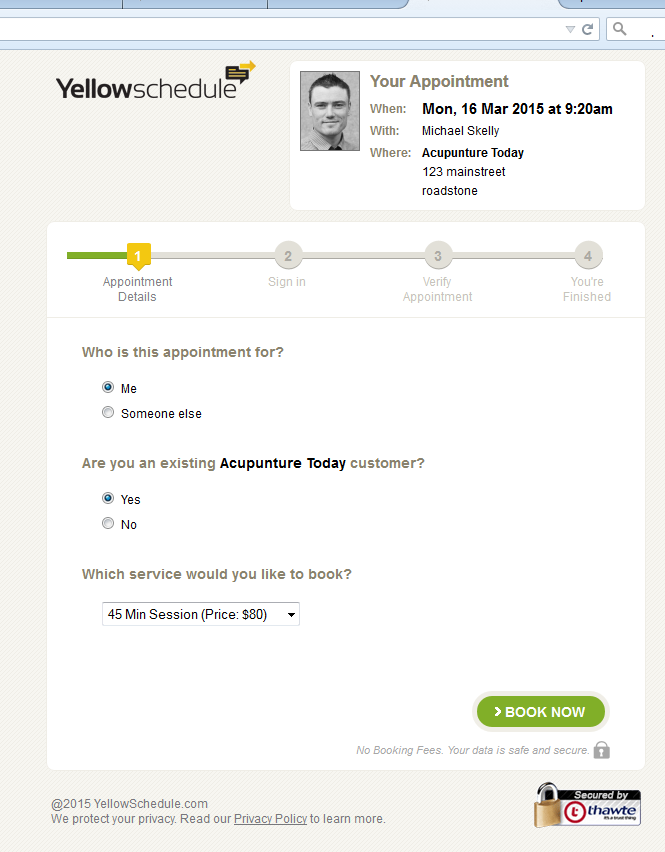665x852 pixels.
Task: Choose 'Someone else' for the appointment
Action: [x=108, y=412]
